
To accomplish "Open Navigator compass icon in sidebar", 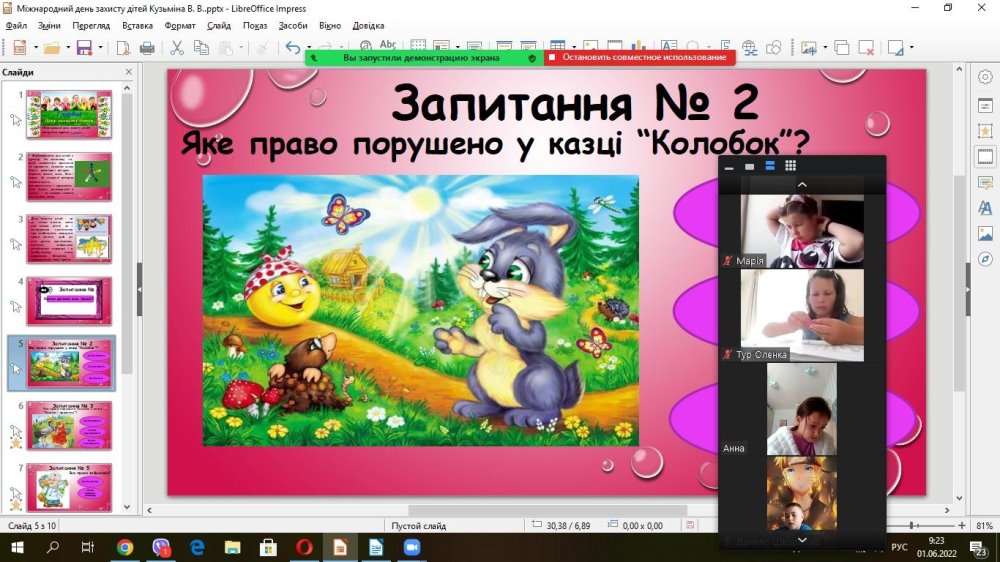I will point(985,260).
